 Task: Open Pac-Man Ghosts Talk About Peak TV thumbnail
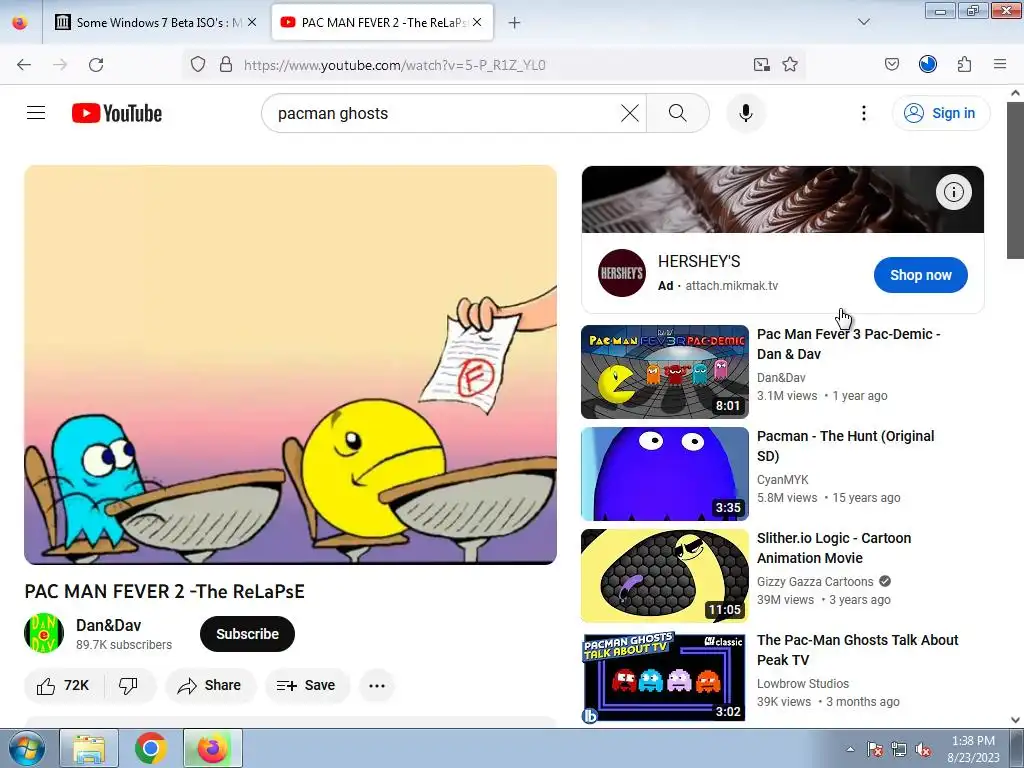pos(665,677)
